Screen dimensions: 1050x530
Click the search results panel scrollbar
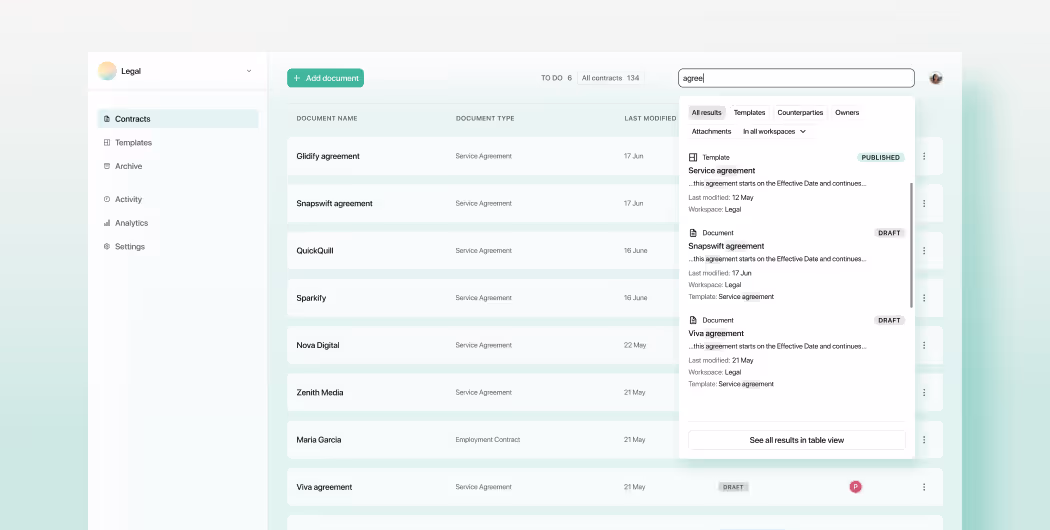click(911, 245)
